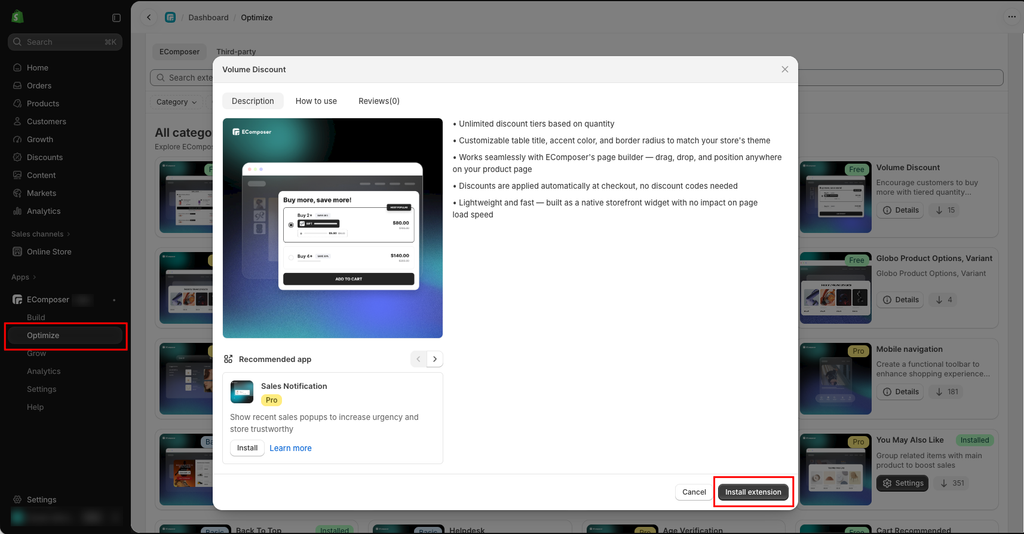Open Settings on You May Also Like card
The height and width of the screenshot is (534, 1024).
click(903, 483)
